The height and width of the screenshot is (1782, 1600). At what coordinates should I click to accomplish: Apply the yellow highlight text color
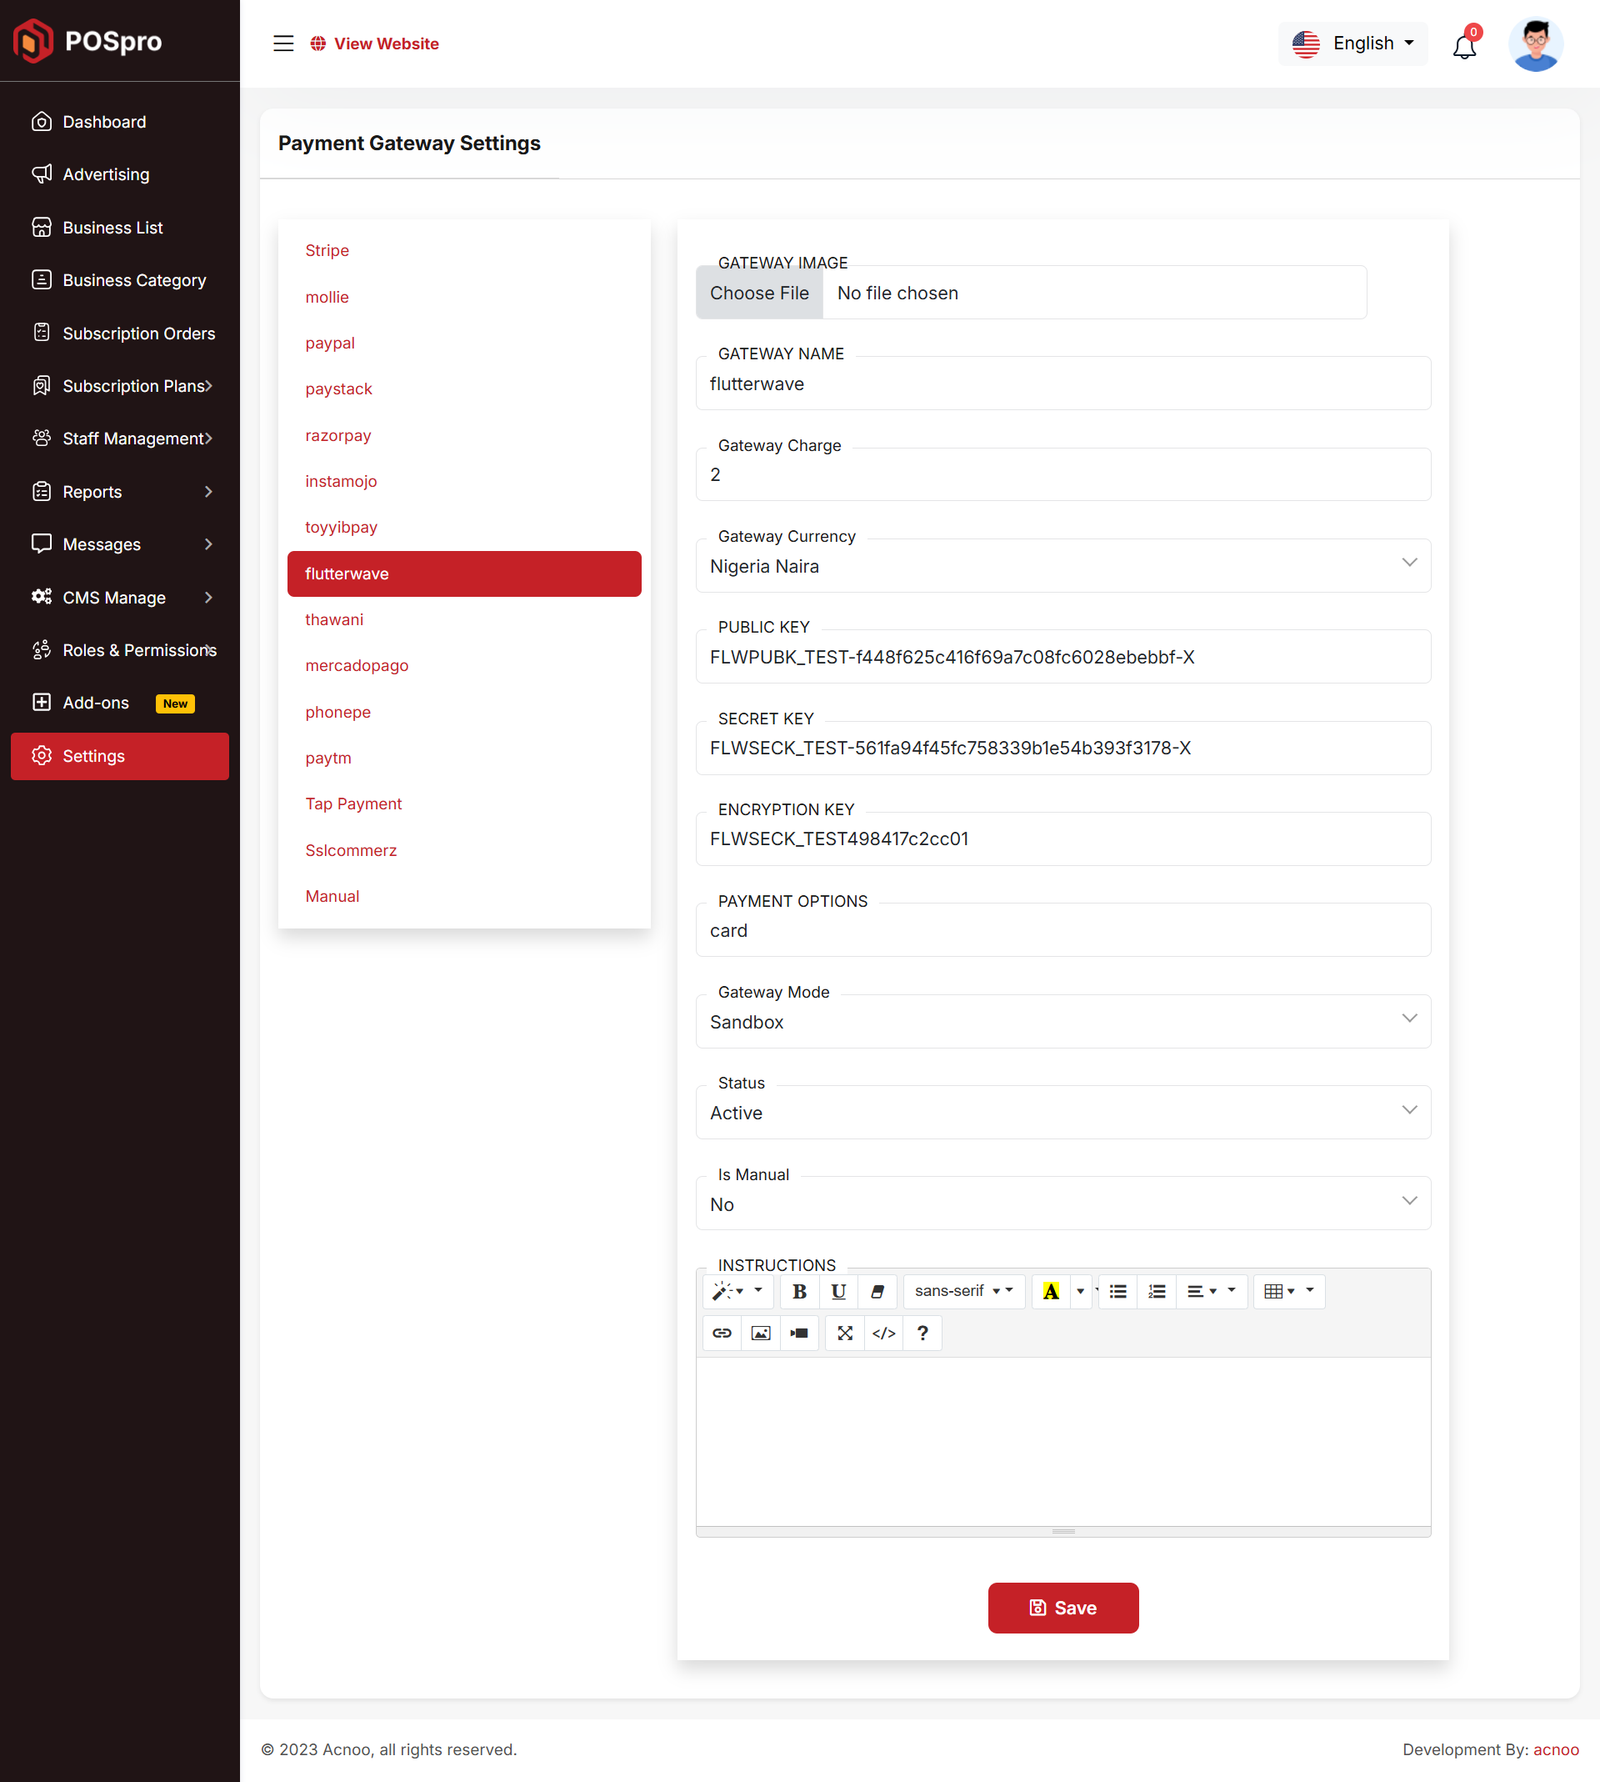[x=1051, y=1291]
